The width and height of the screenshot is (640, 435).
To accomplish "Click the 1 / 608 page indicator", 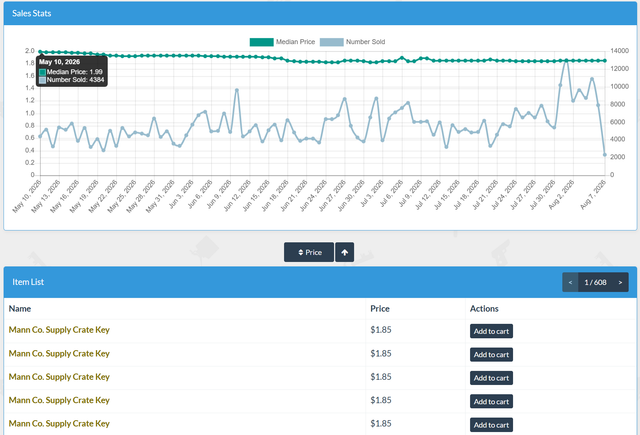I will pos(595,282).
